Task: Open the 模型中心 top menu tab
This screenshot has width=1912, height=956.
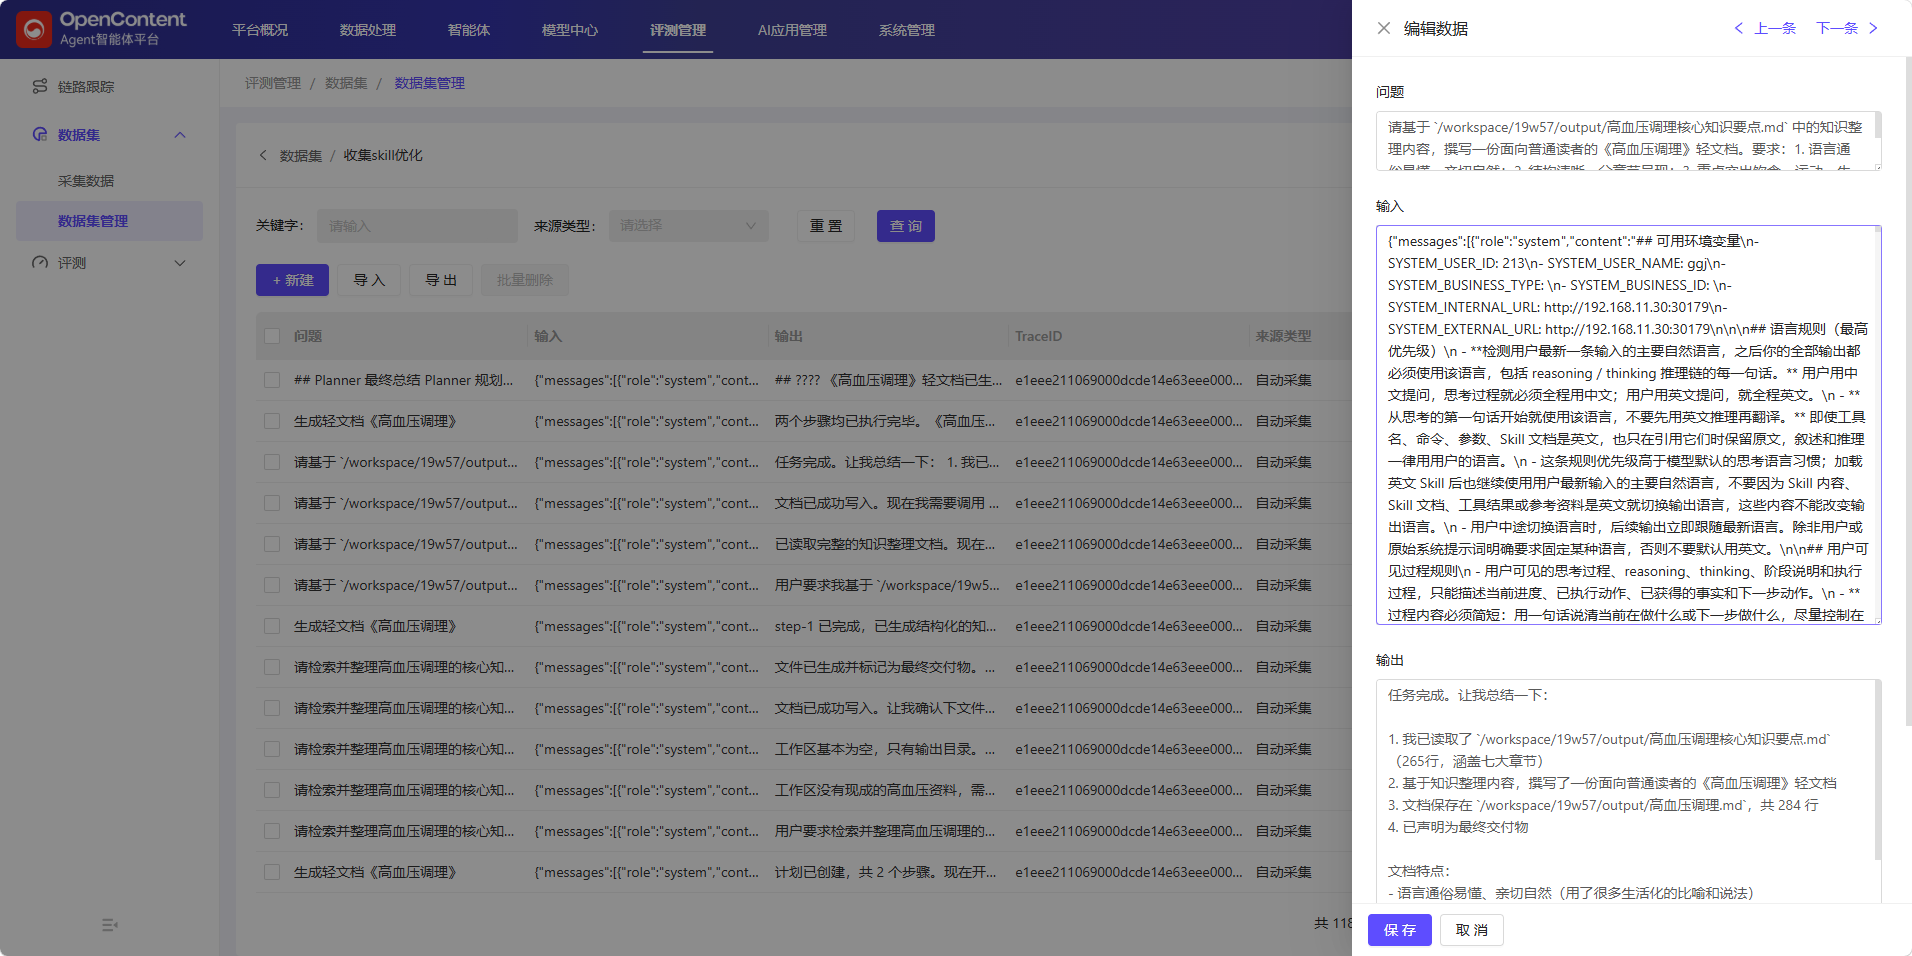Action: pos(570,30)
